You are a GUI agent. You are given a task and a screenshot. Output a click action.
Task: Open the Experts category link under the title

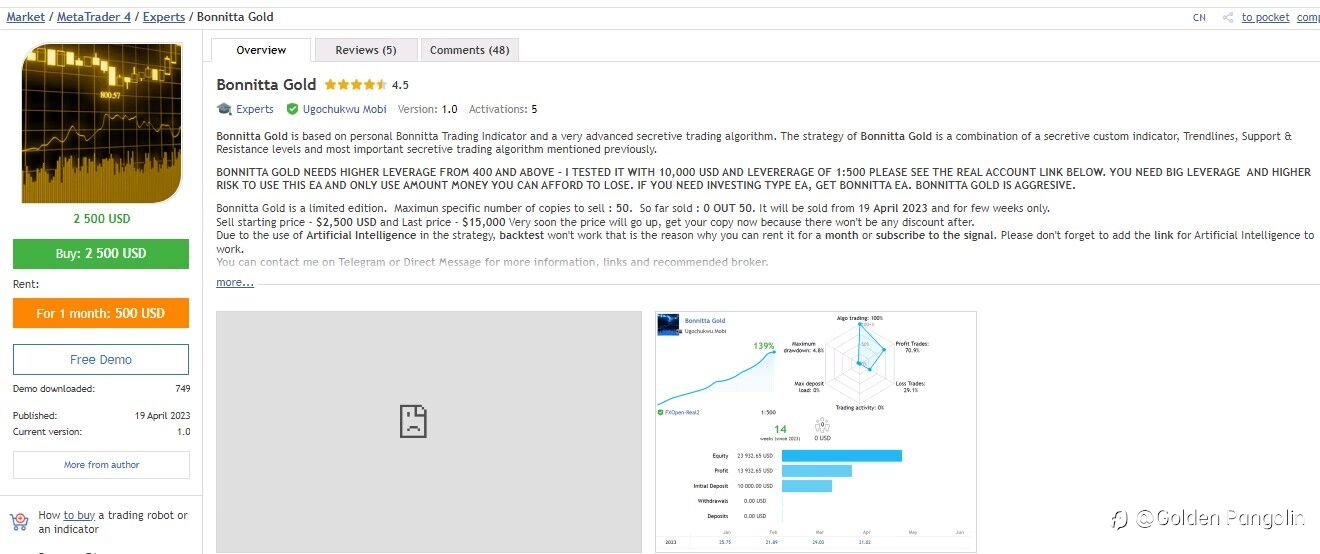click(x=255, y=109)
